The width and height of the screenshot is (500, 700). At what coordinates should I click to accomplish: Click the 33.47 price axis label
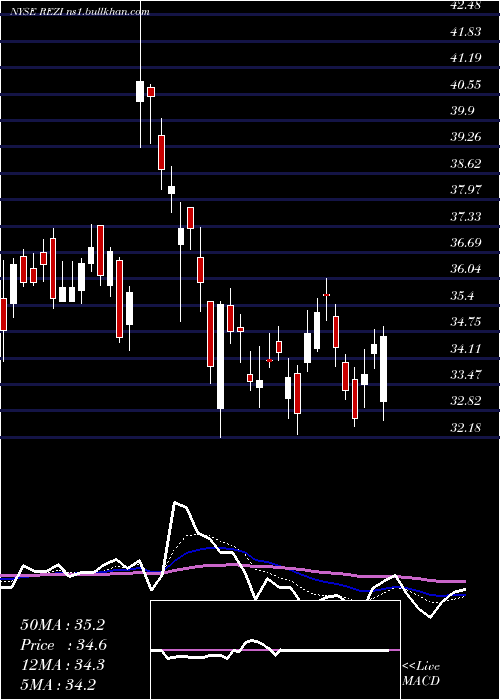click(x=467, y=375)
